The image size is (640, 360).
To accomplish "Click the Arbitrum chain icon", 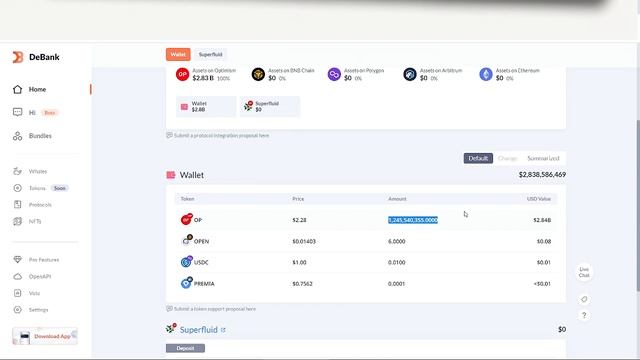I will point(410,74).
